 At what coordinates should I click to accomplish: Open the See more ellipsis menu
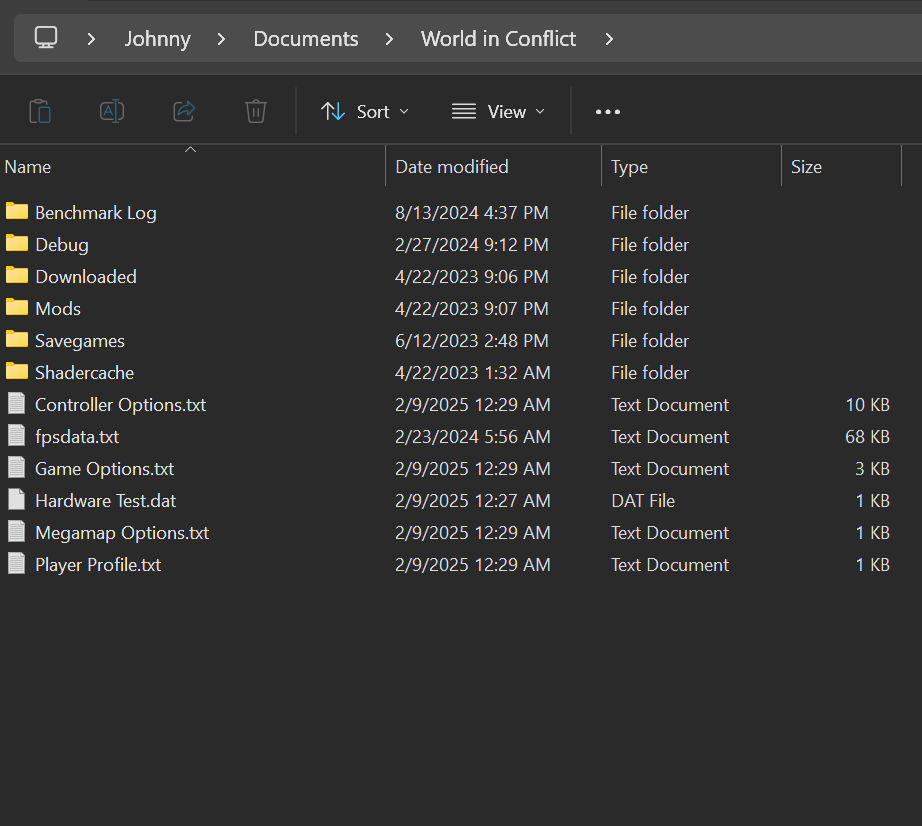tap(607, 112)
